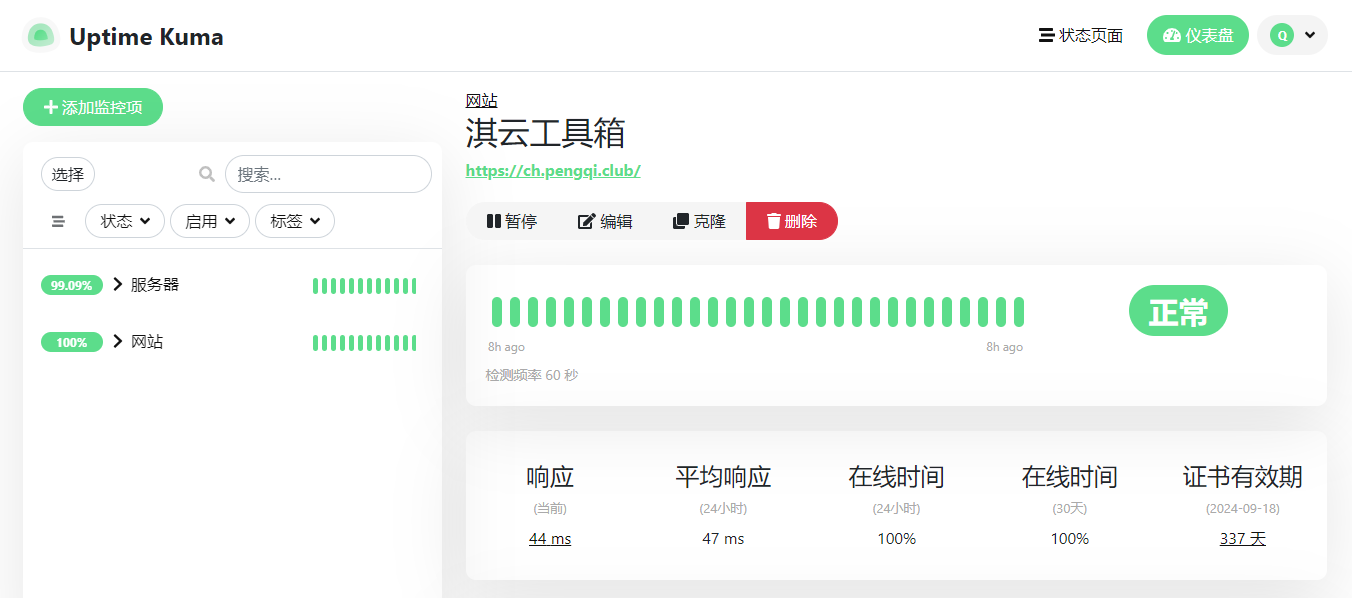Click the 证书有效期 heading
This screenshot has height=598, width=1352.
pos(1243,476)
